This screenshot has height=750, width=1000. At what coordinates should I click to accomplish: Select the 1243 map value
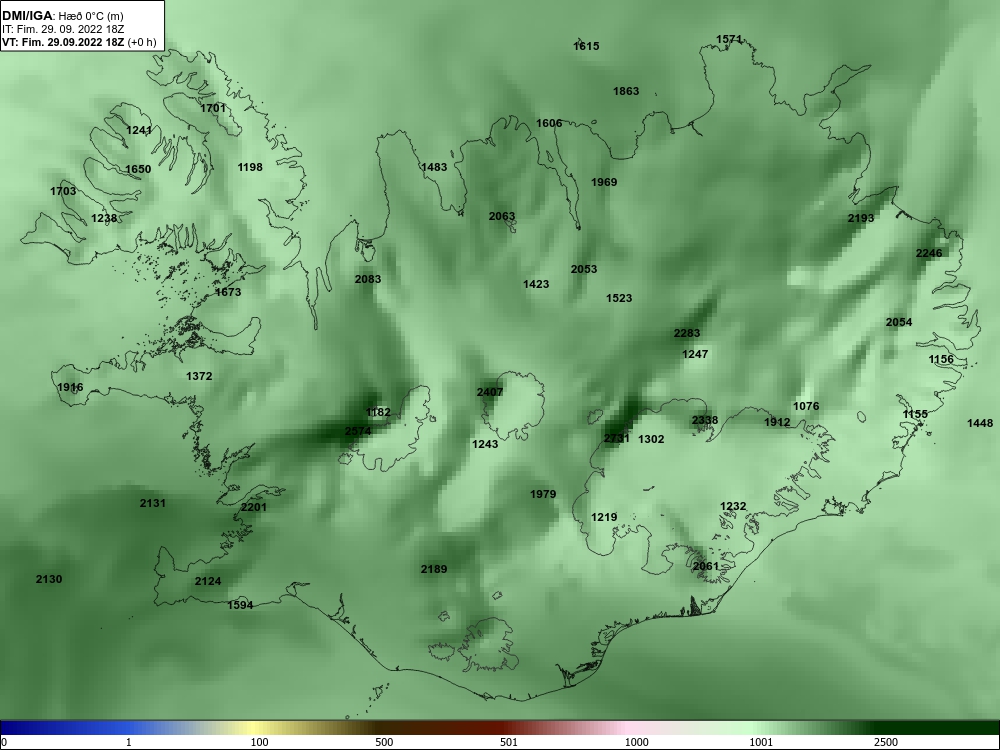485,444
